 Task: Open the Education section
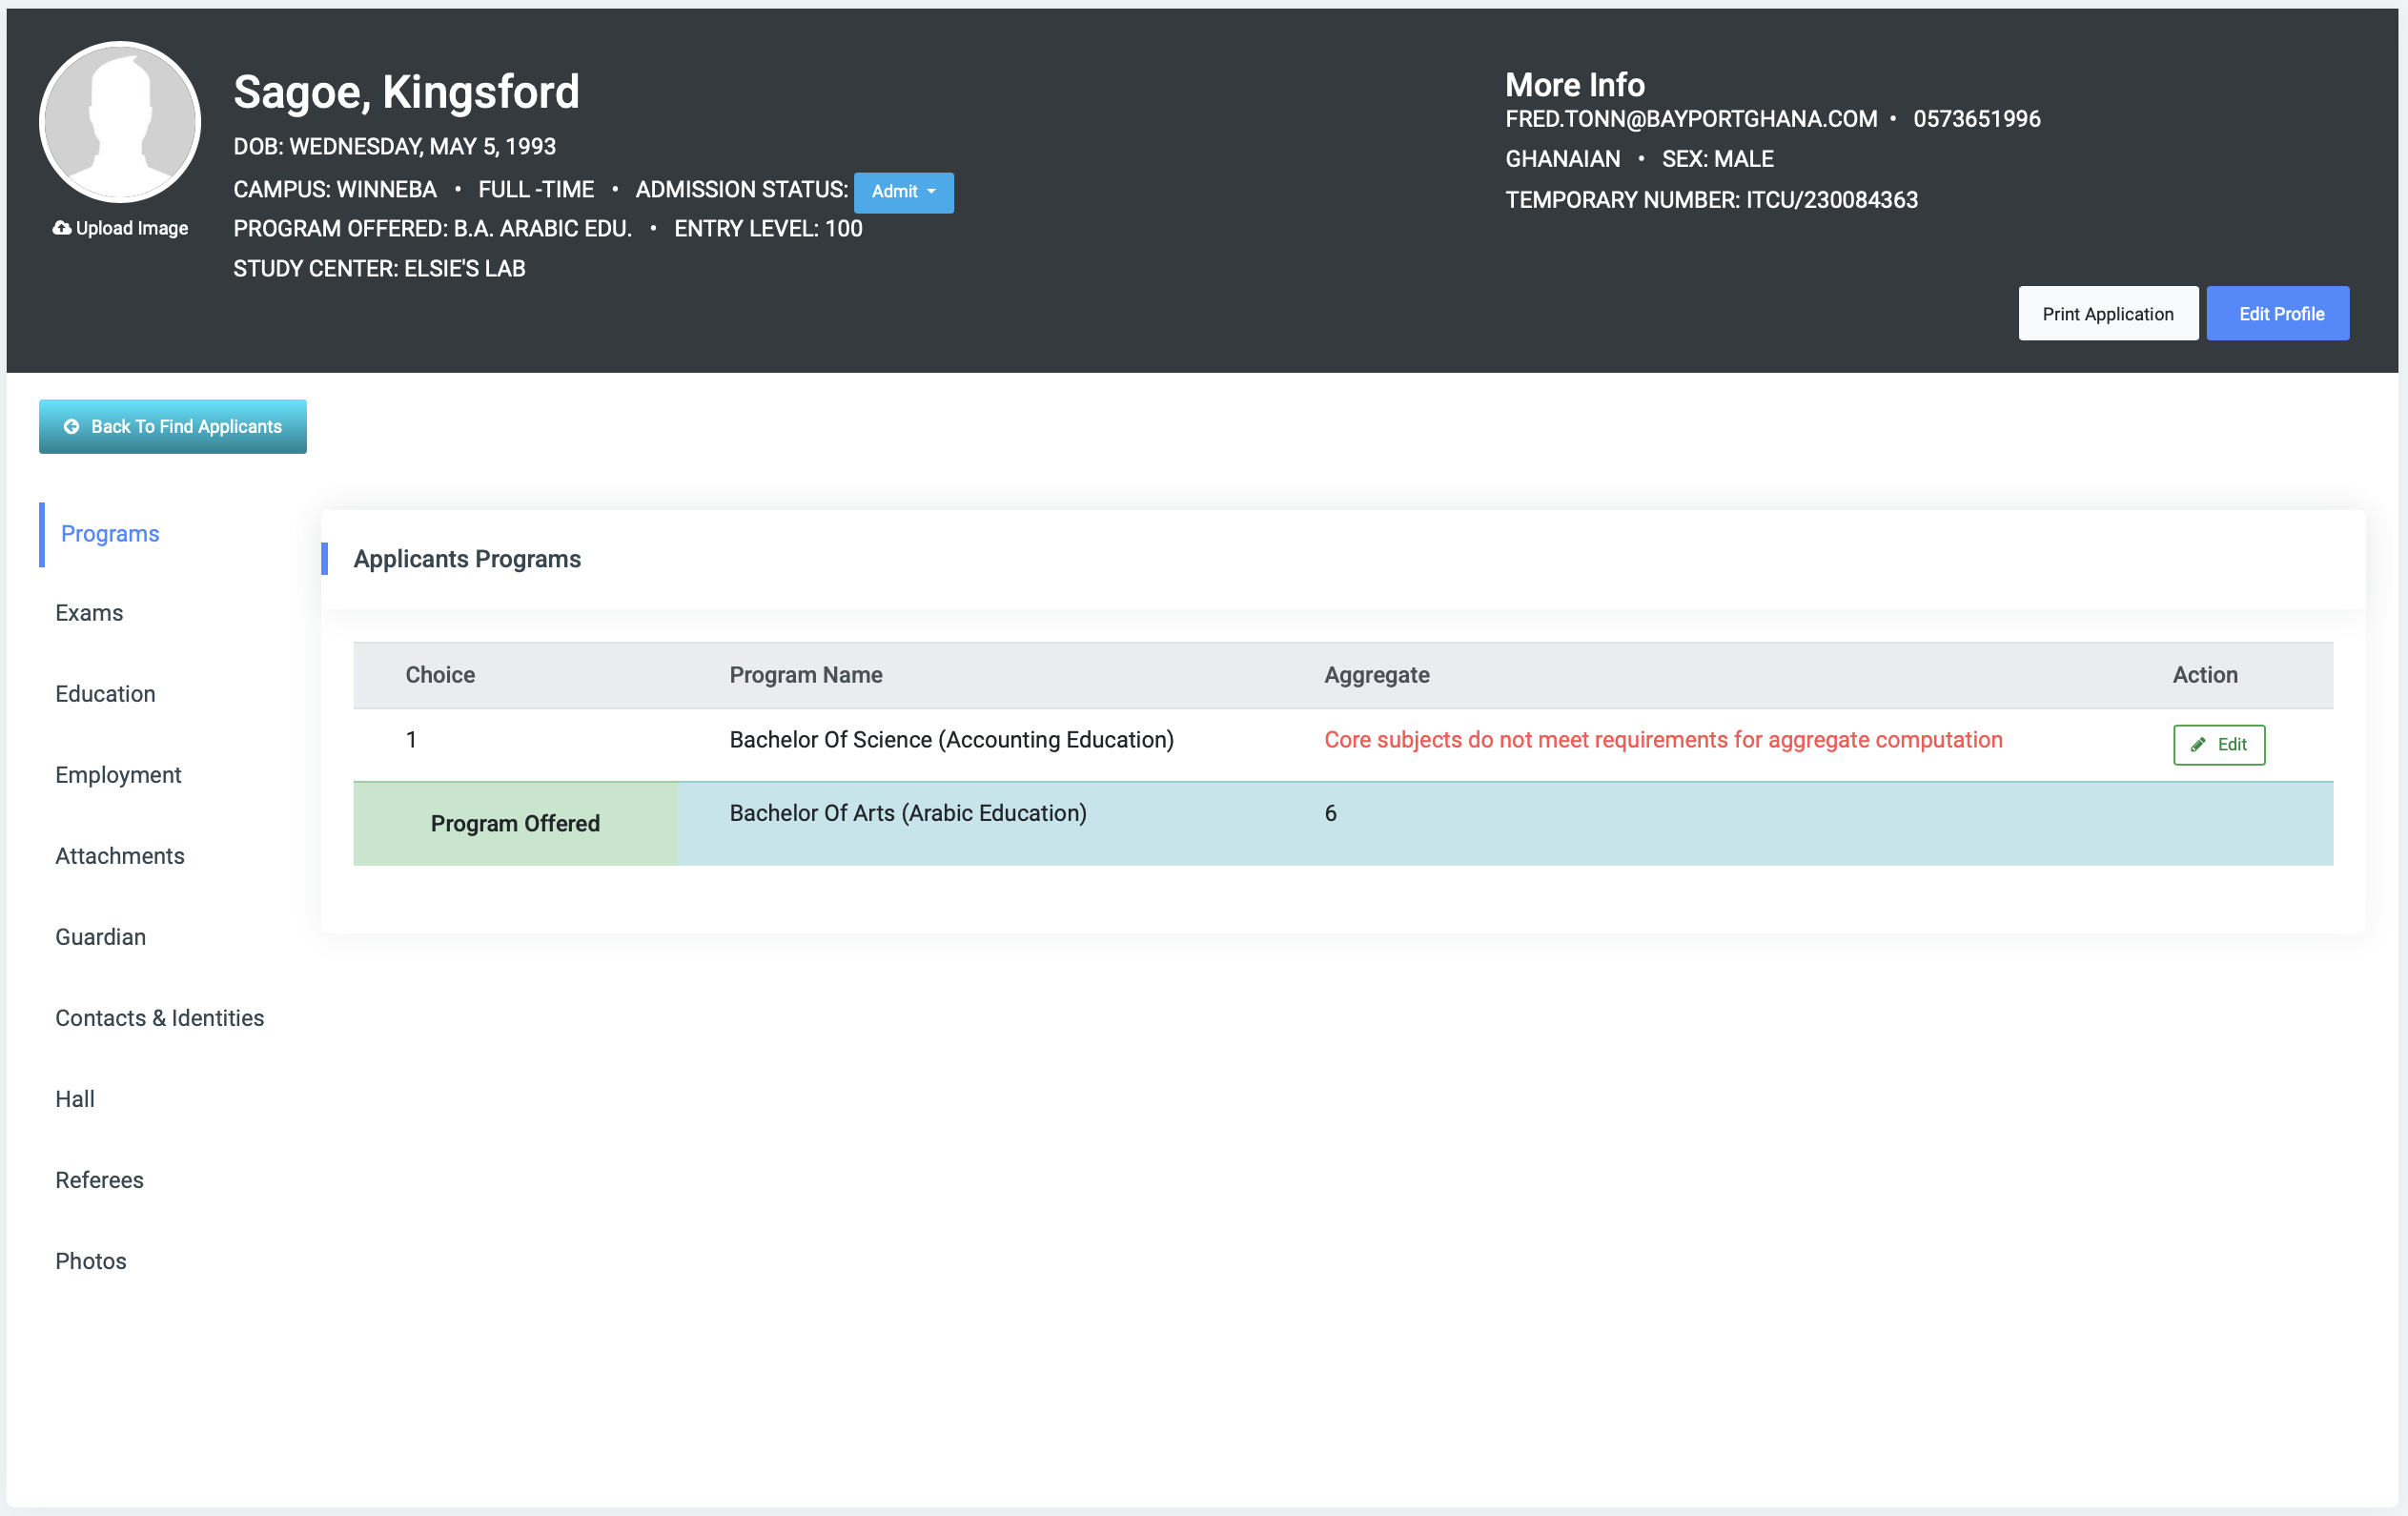point(105,694)
